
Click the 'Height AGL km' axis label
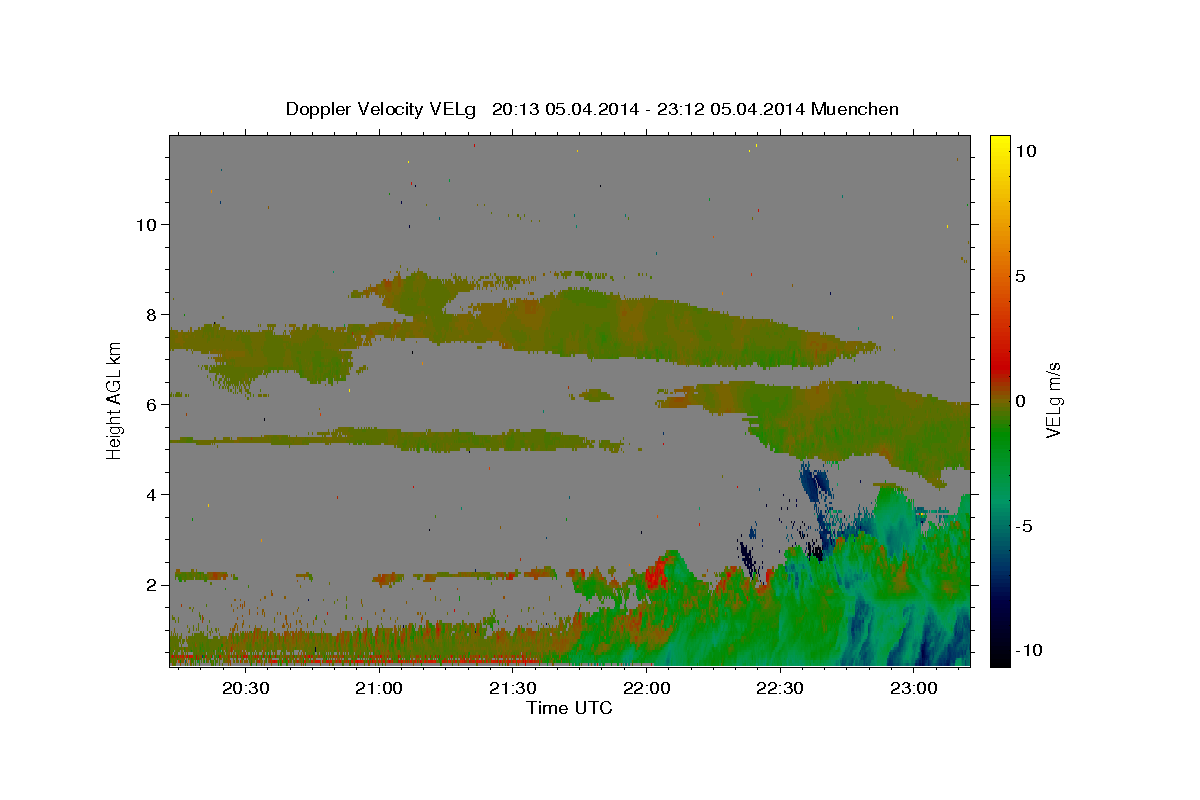click(x=115, y=401)
